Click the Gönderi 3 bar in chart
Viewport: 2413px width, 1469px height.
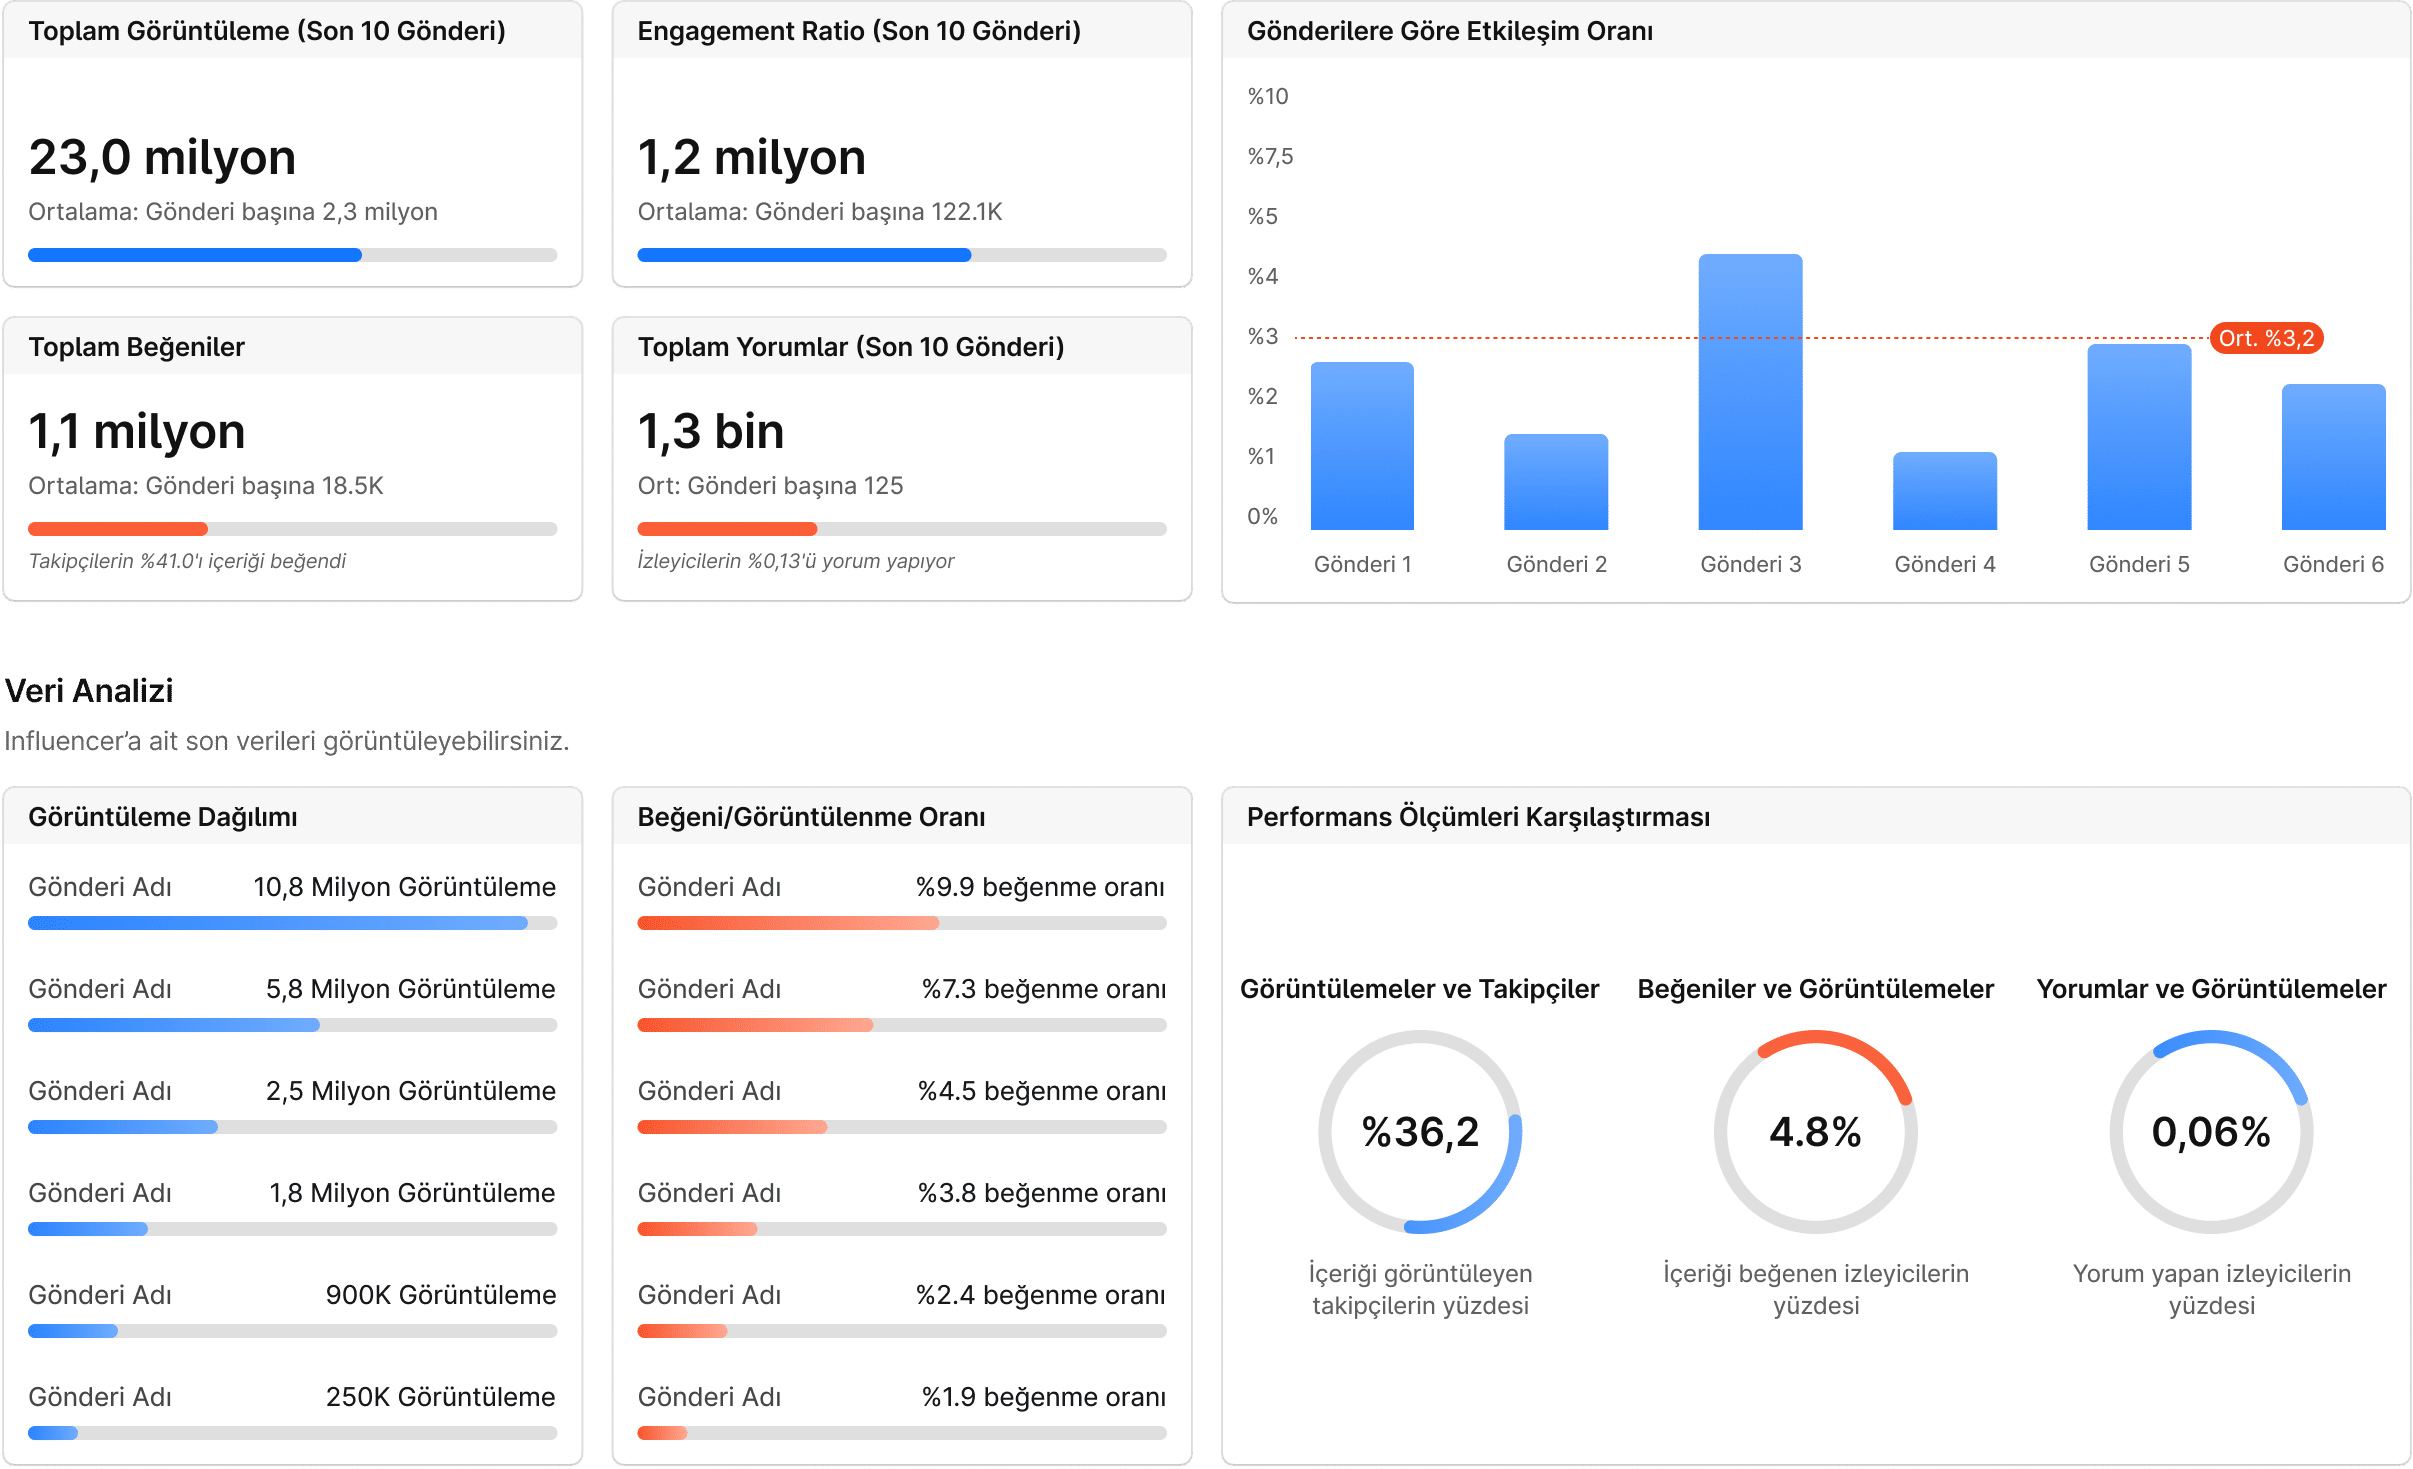[1750, 392]
